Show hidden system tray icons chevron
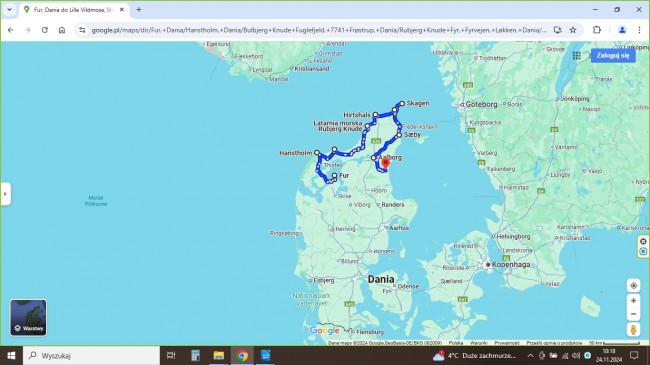This screenshot has height=365, width=650. [x=530, y=355]
